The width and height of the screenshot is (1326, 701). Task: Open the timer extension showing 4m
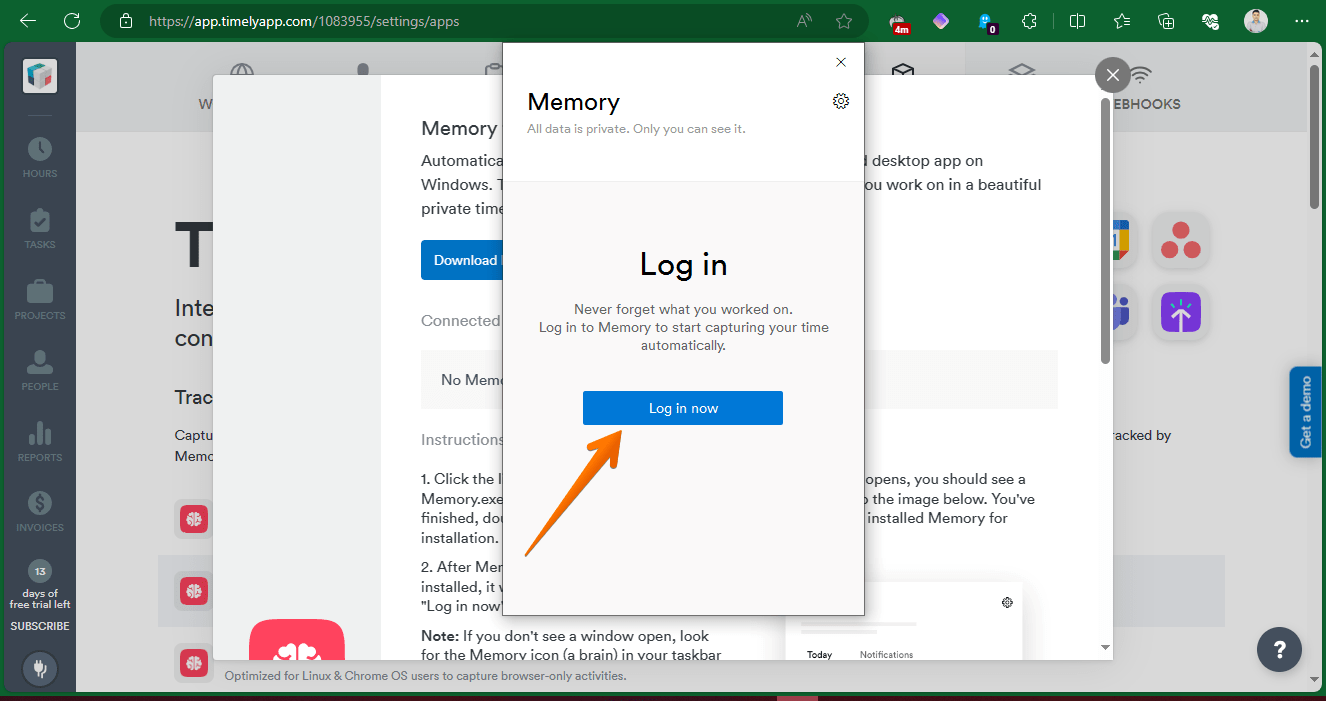tap(899, 22)
